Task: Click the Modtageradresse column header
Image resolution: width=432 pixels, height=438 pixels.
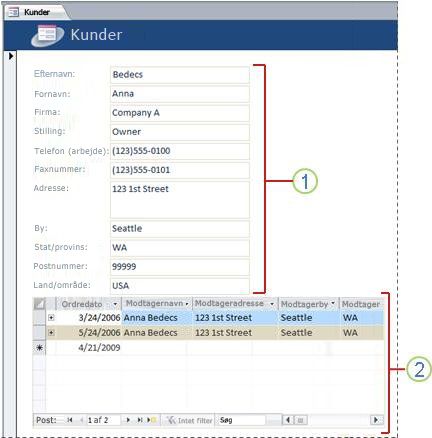Action: coord(235,304)
